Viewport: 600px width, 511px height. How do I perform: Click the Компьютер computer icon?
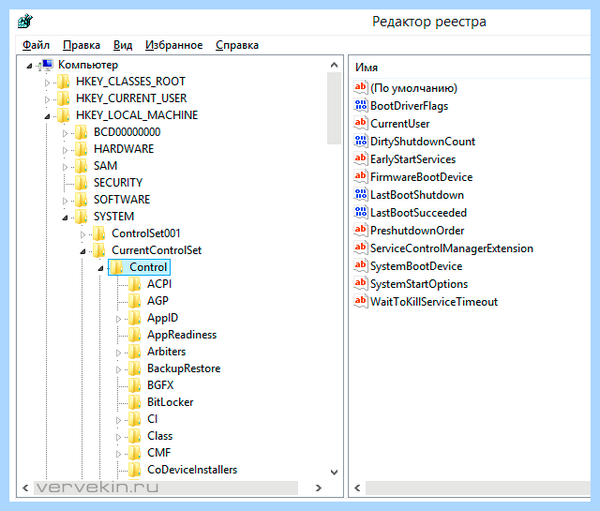(47, 65)
